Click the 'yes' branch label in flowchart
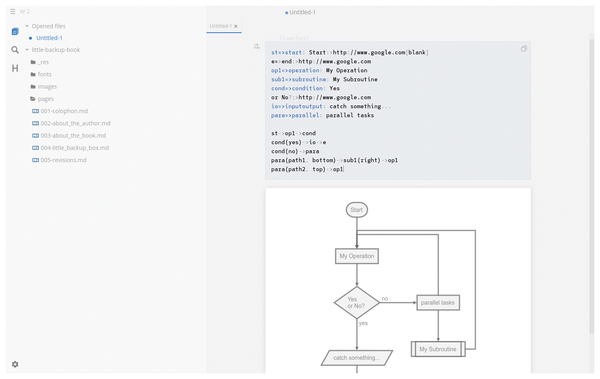Image resolution: width=600 pixels, height=379 pixels. click(x=363, y=323)
